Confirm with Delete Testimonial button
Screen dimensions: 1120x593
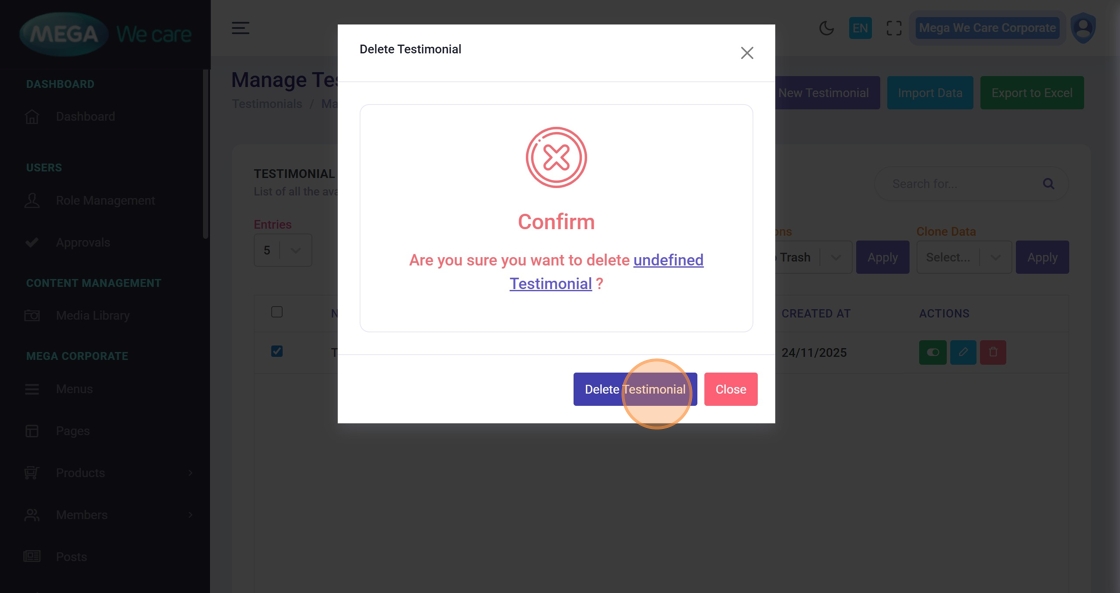[x=635, y=389]
